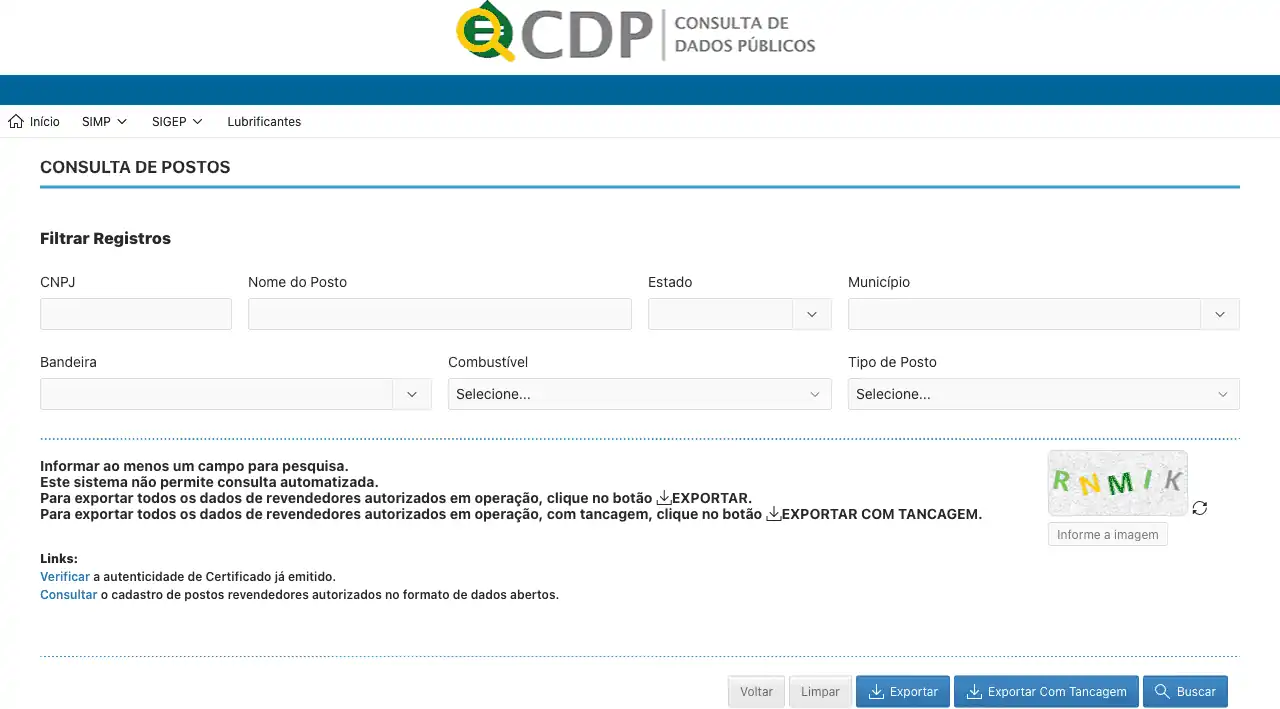Viewport: 1280px width, 709px height.
Task: Click Exportar Com Tancagem button
Action: click(x=1046, y=691)
